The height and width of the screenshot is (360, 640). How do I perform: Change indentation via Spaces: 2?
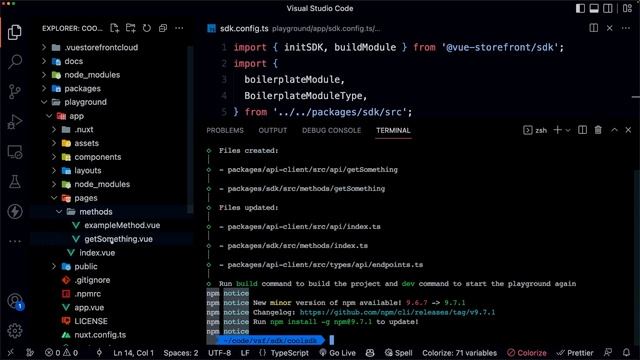181,353
